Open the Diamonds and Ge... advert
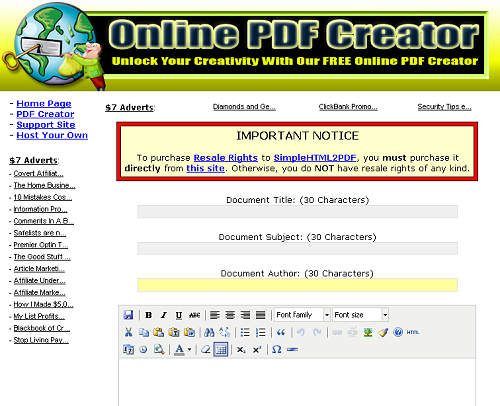 pyautogui.click(x=244, y=107)
